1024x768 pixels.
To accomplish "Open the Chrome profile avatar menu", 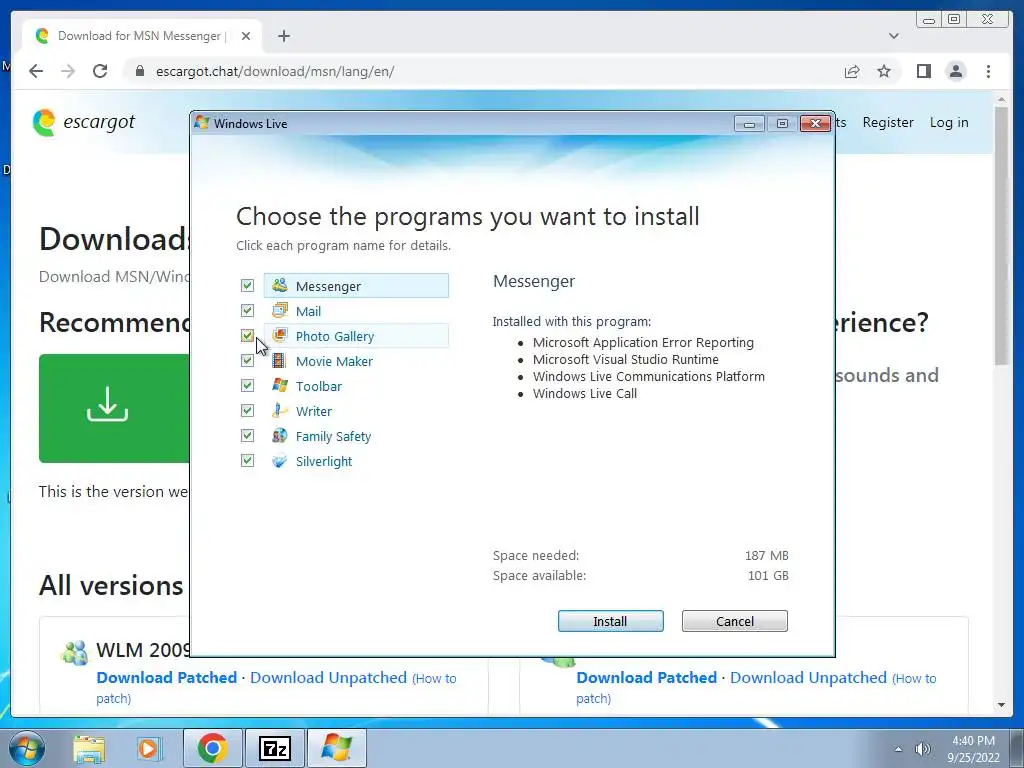I will coord(956,71).
